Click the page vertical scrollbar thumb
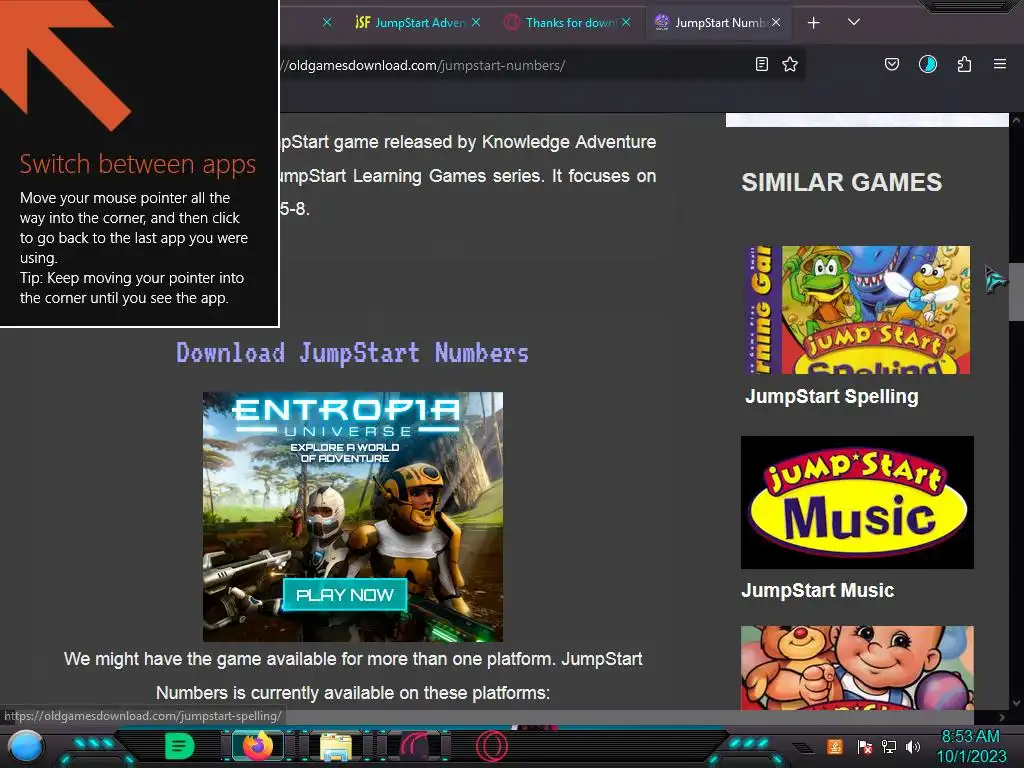Screen dimensions: 1024x768 [x=1016, y=291]
